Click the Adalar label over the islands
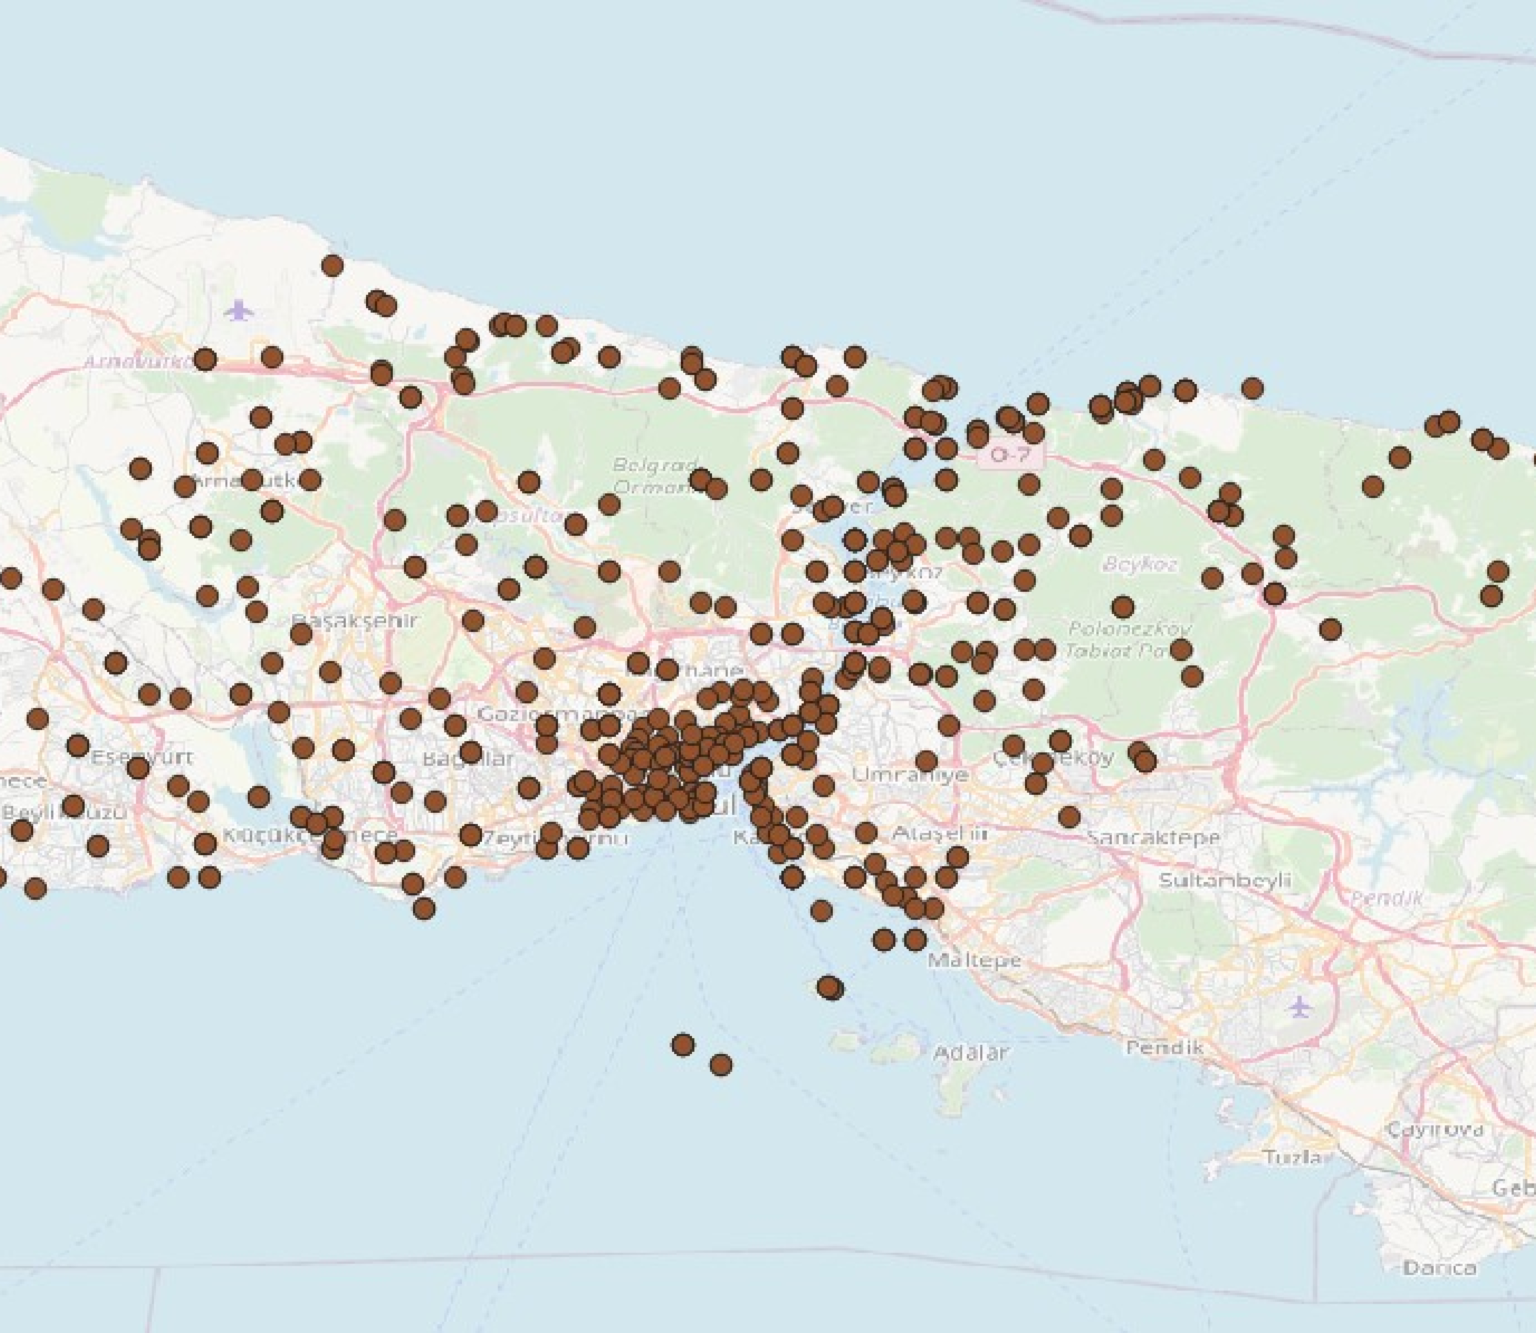The height and width of the screenshot is (1333, 1536). [x=971, y=1052]
